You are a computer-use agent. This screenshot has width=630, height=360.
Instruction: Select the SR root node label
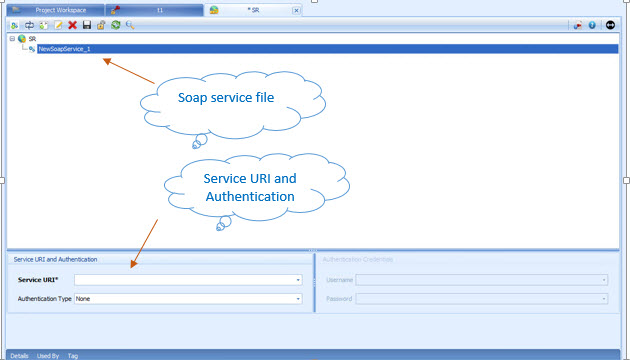pyautogui.click(x=32, y=39)
